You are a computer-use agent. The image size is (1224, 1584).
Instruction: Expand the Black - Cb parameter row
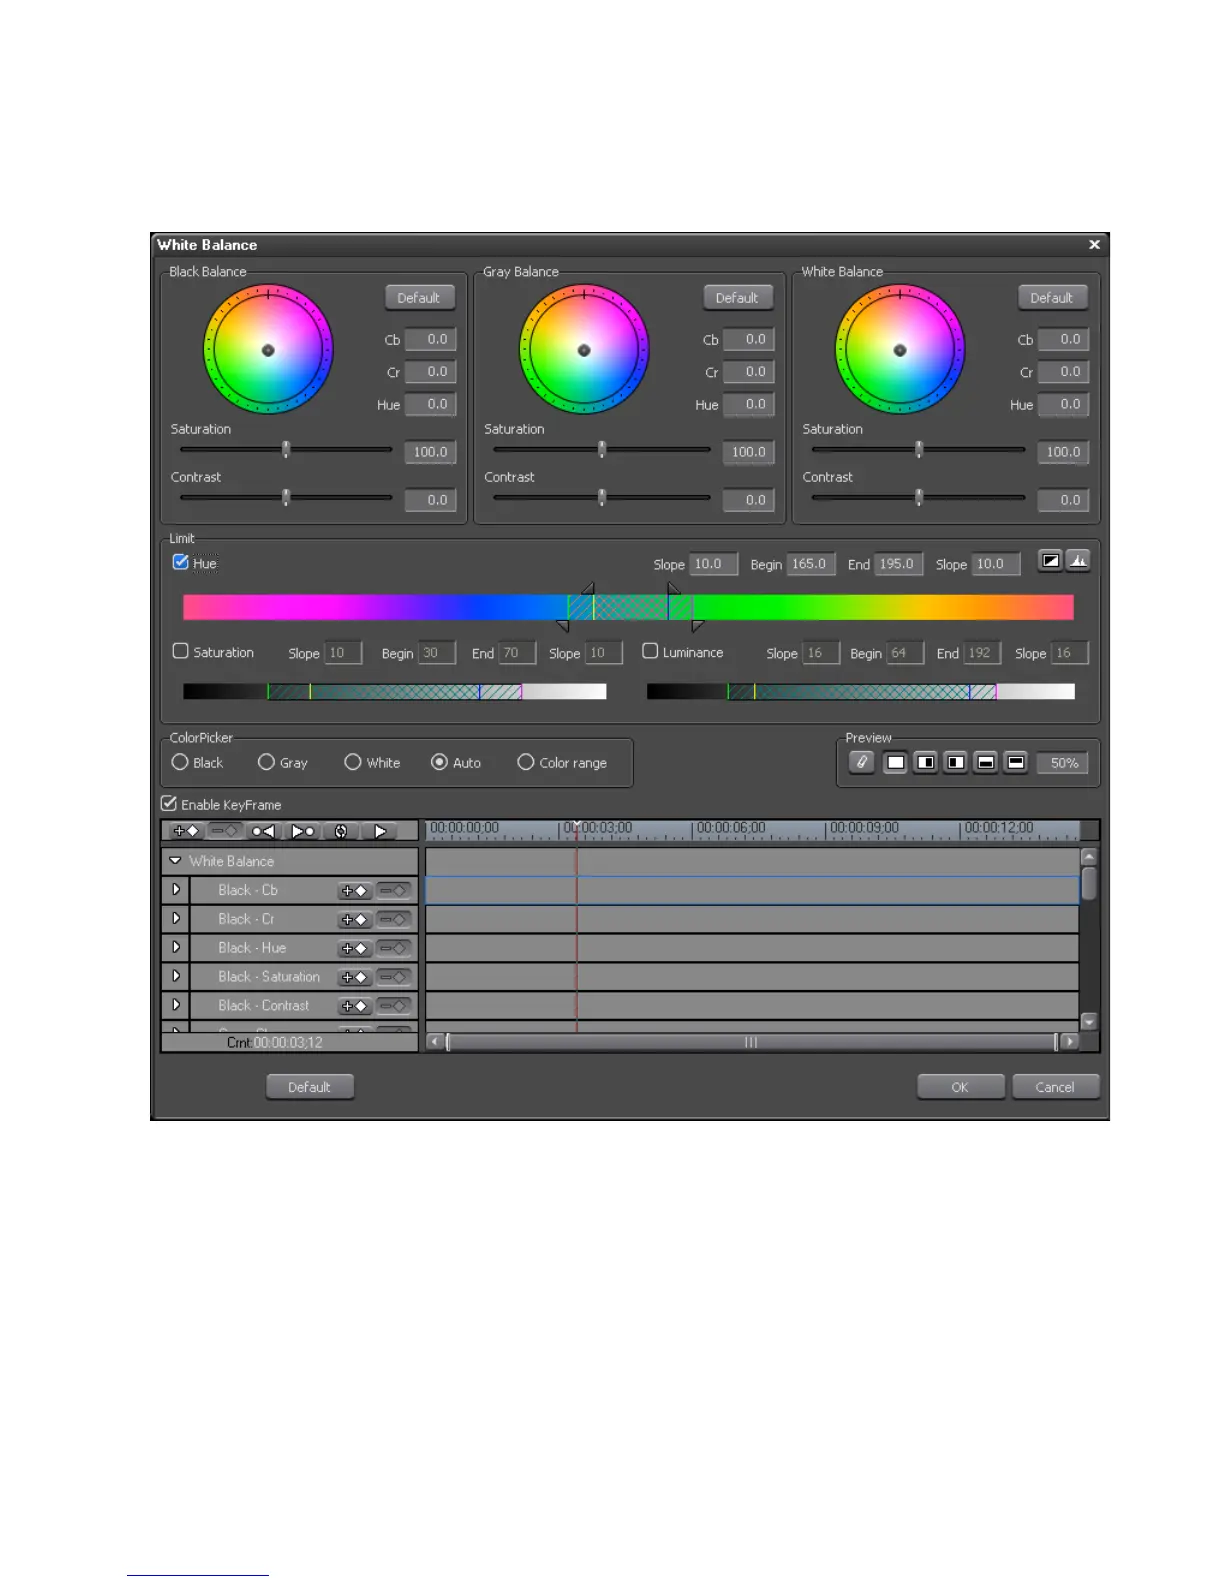(176, 890)
